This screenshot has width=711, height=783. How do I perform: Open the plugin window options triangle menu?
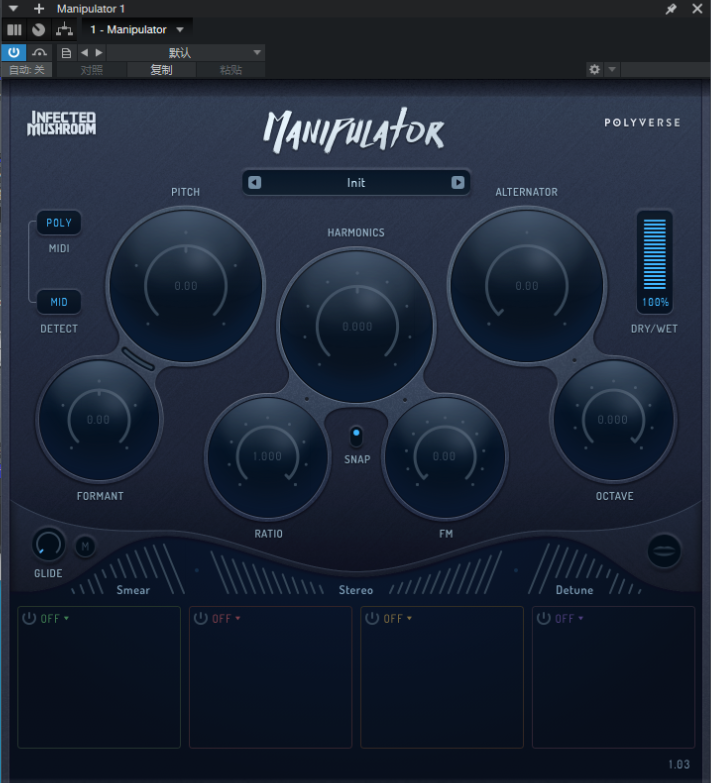[13, 8]
